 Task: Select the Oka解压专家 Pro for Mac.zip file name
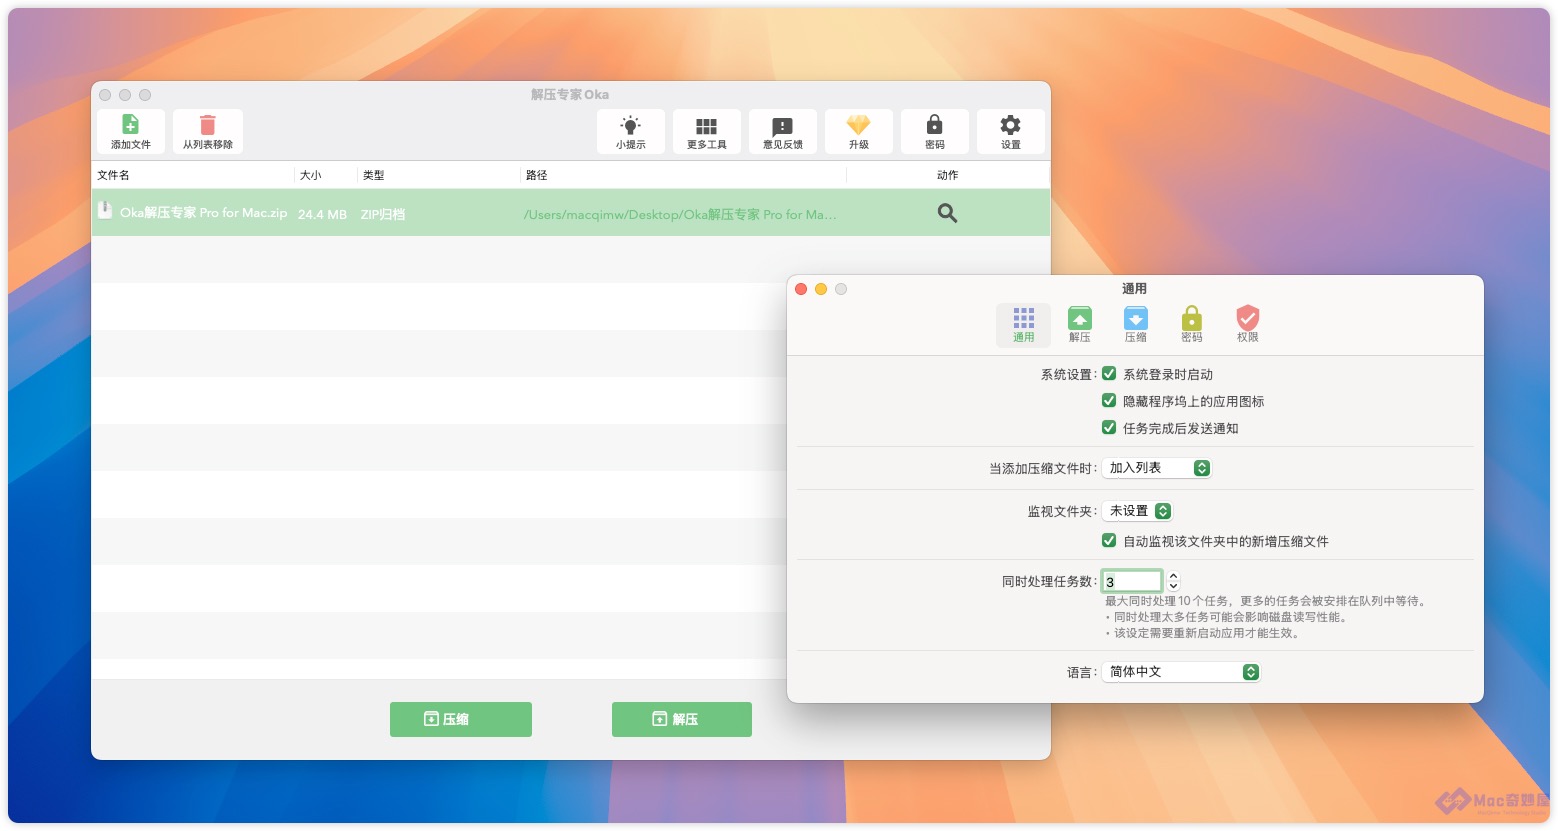[203, 213]
